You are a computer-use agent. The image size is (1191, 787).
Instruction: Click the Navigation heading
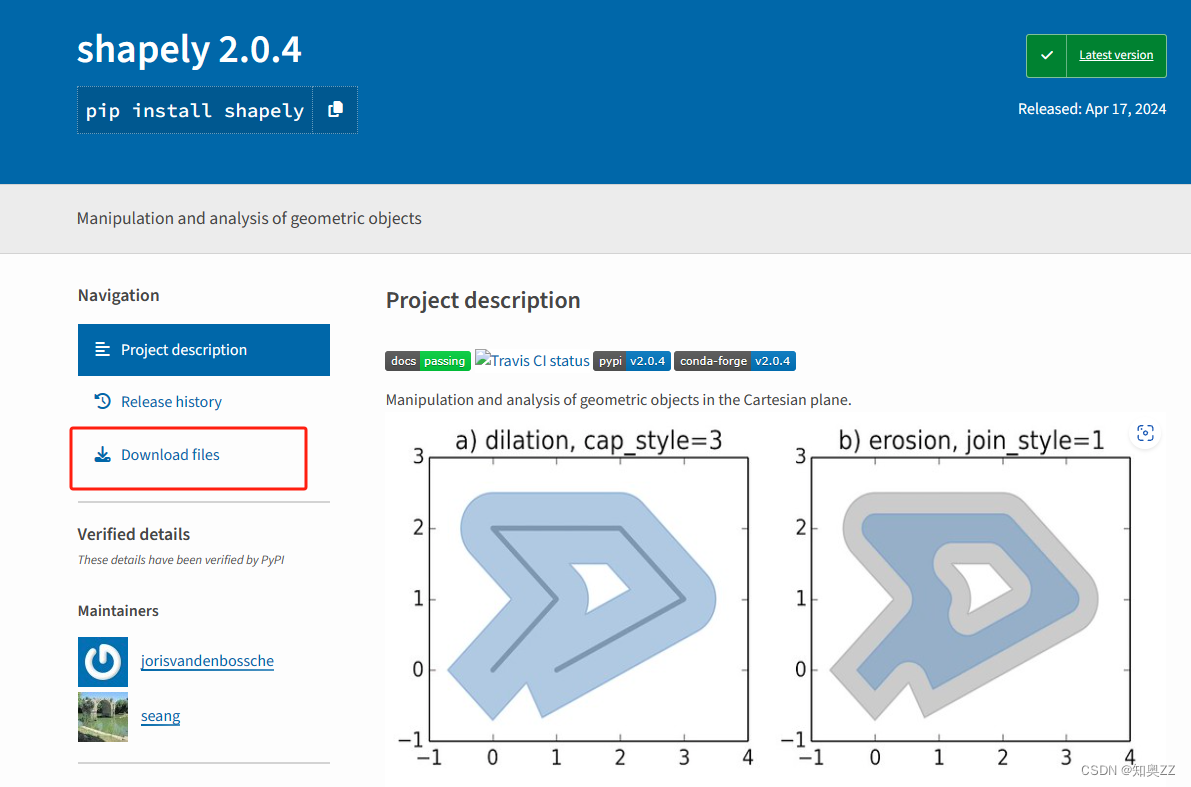118,296
